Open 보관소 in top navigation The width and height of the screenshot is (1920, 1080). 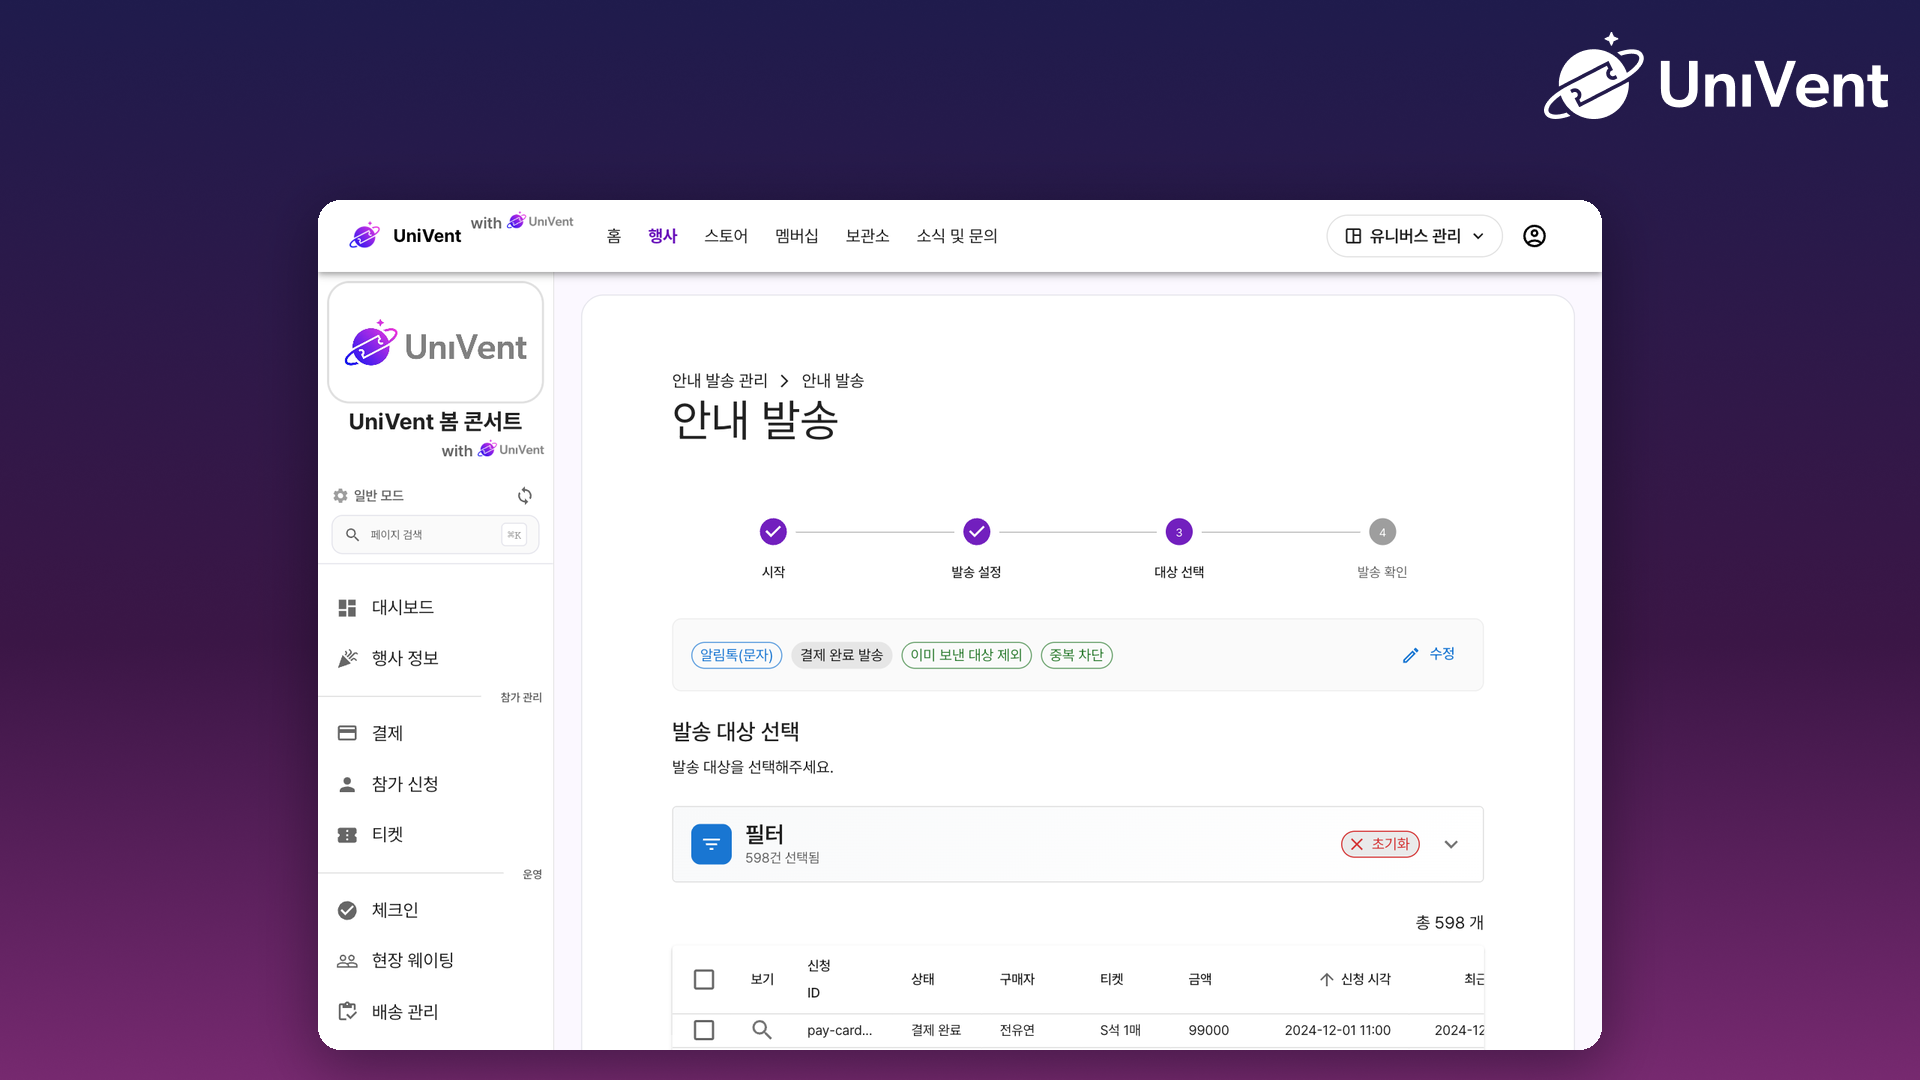(x=867, y=236)
